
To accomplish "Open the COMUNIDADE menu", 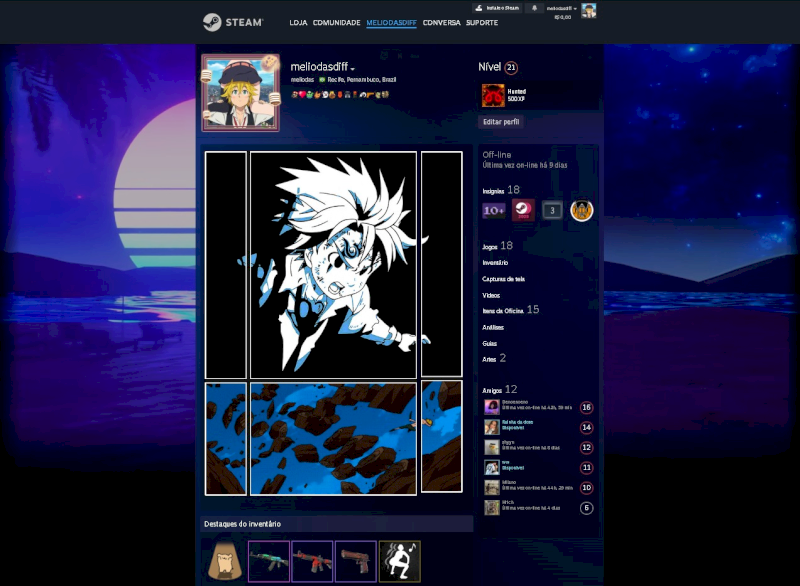I will pyautogui.click(x=336, y=22).
